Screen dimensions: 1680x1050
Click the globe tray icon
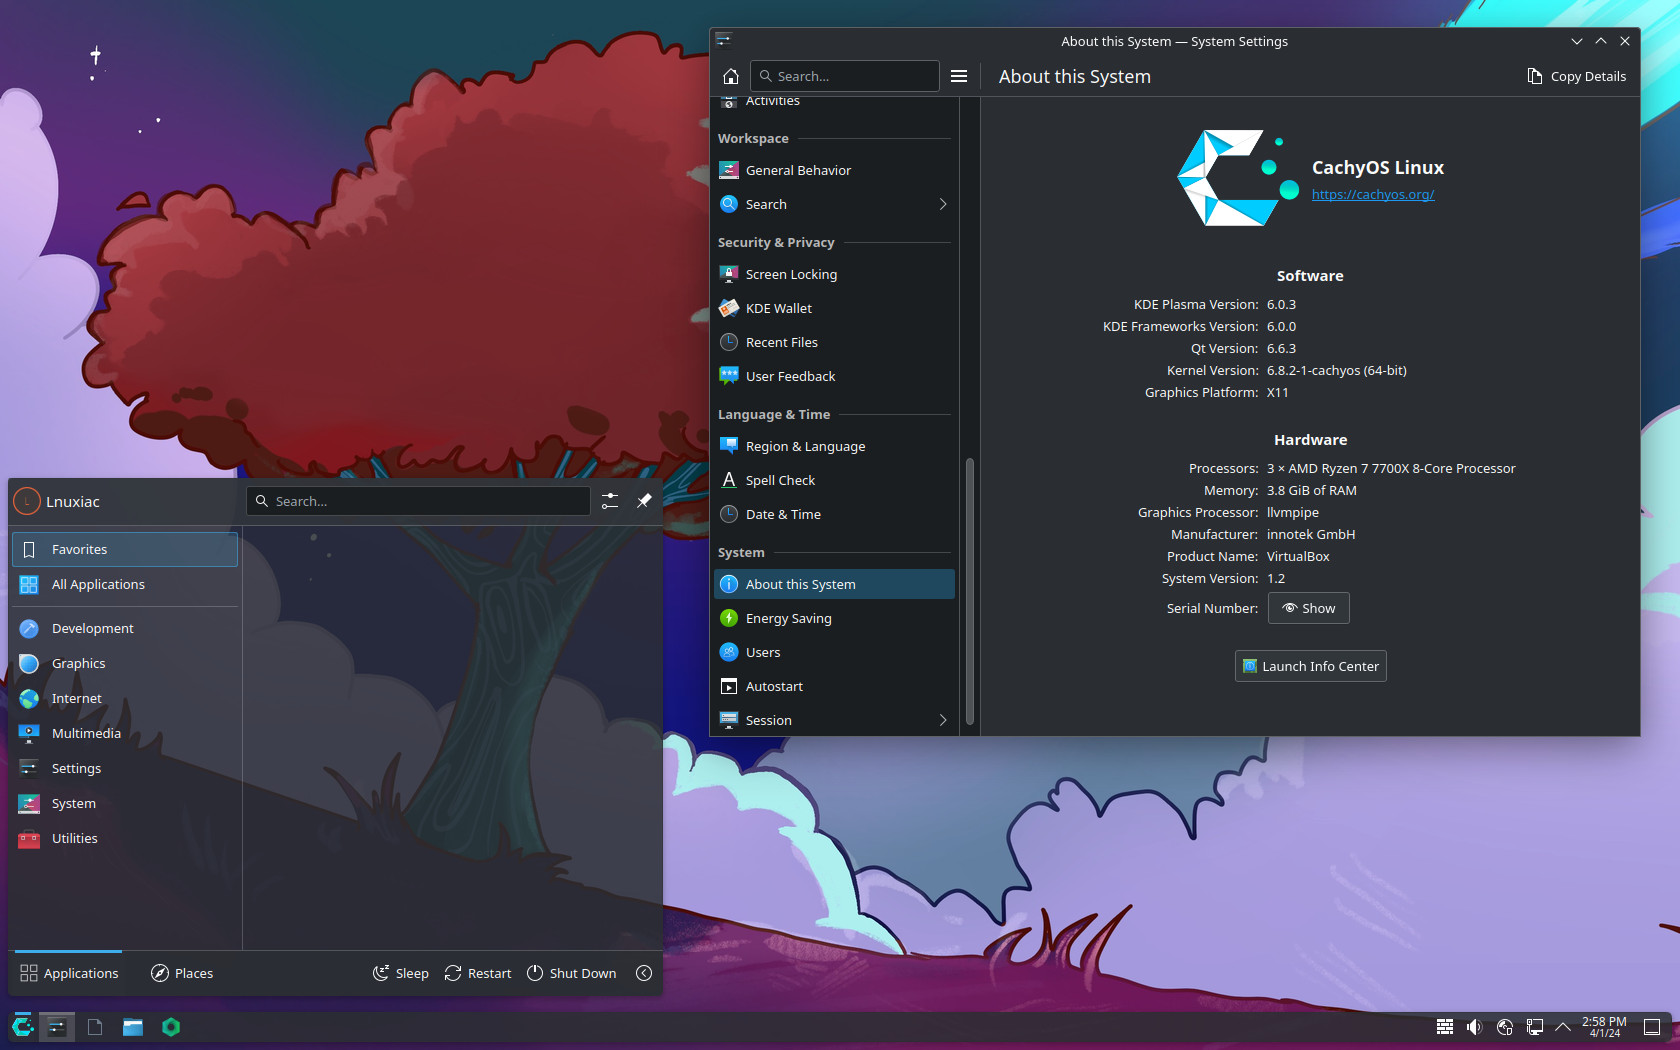click(1504, 1027)
